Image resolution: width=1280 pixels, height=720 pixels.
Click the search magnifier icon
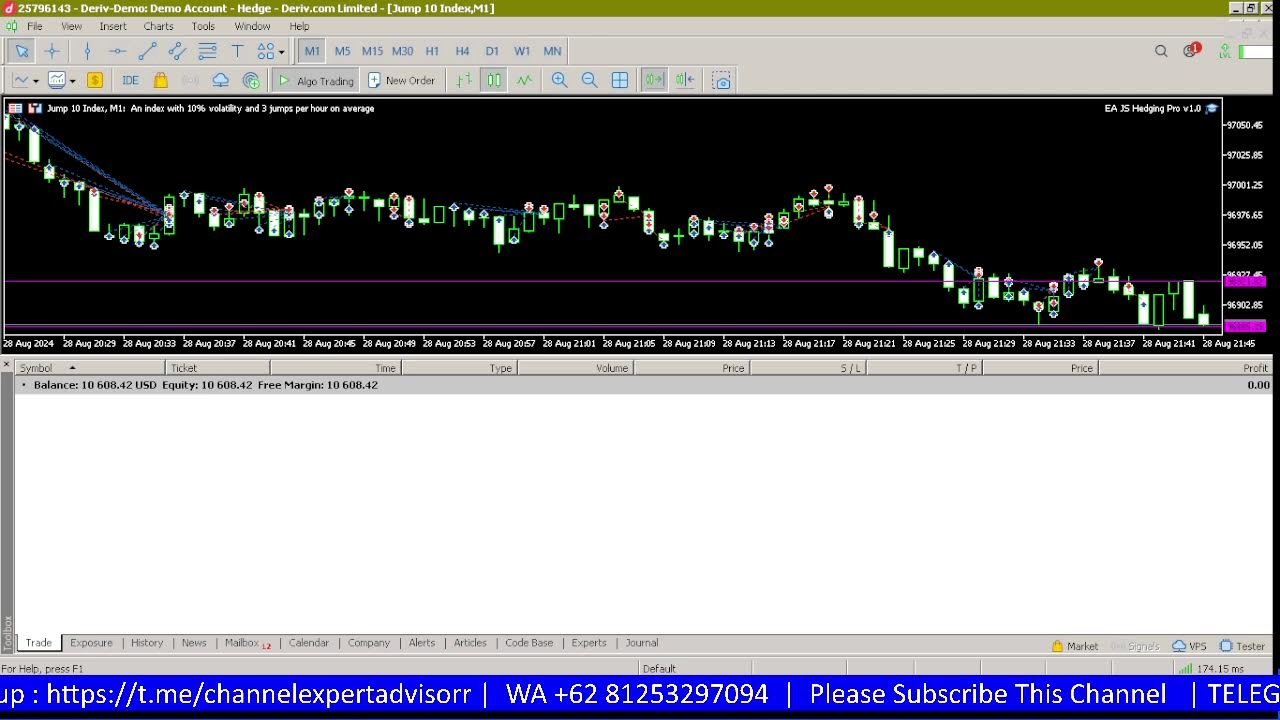[x=1161, y=51]
